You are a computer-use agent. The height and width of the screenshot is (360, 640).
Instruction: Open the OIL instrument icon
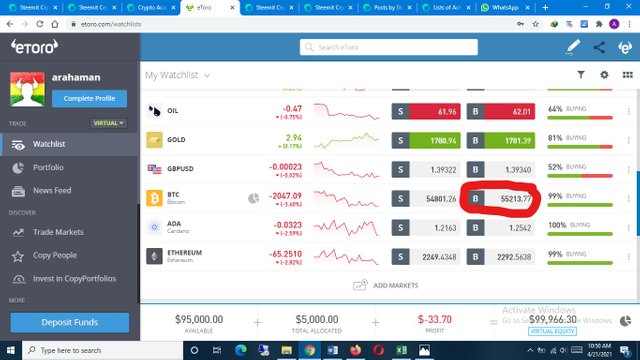154,111
